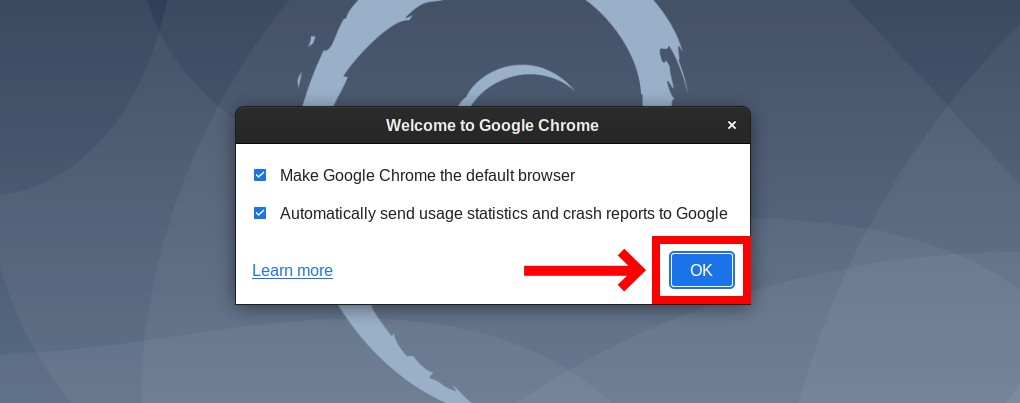
Task: Select the blue OK button
Action: pyautogui.click(x=701, y=270)
